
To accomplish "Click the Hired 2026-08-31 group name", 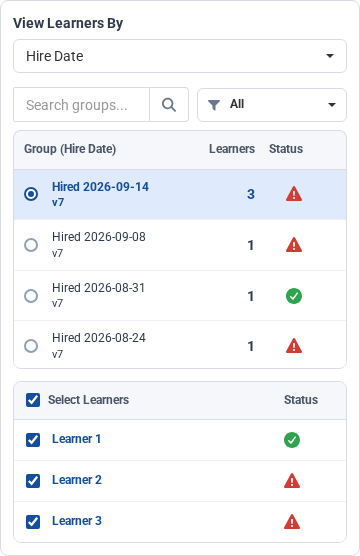I will point(99,288).
